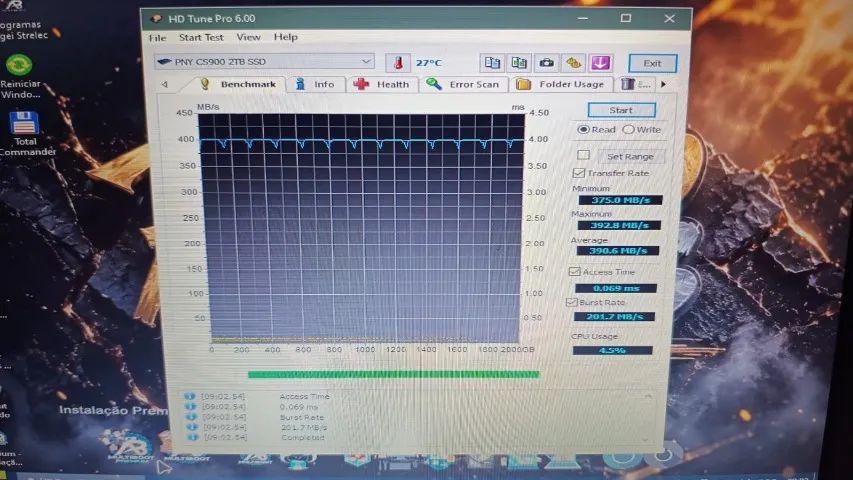Click the Error Scan magnifier icon
This screenshot has height=480, width=853.
434,84
